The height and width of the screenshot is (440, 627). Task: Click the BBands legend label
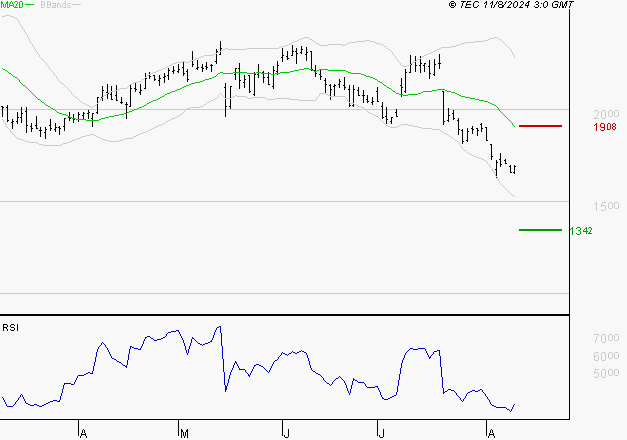[x=55, y=5]
